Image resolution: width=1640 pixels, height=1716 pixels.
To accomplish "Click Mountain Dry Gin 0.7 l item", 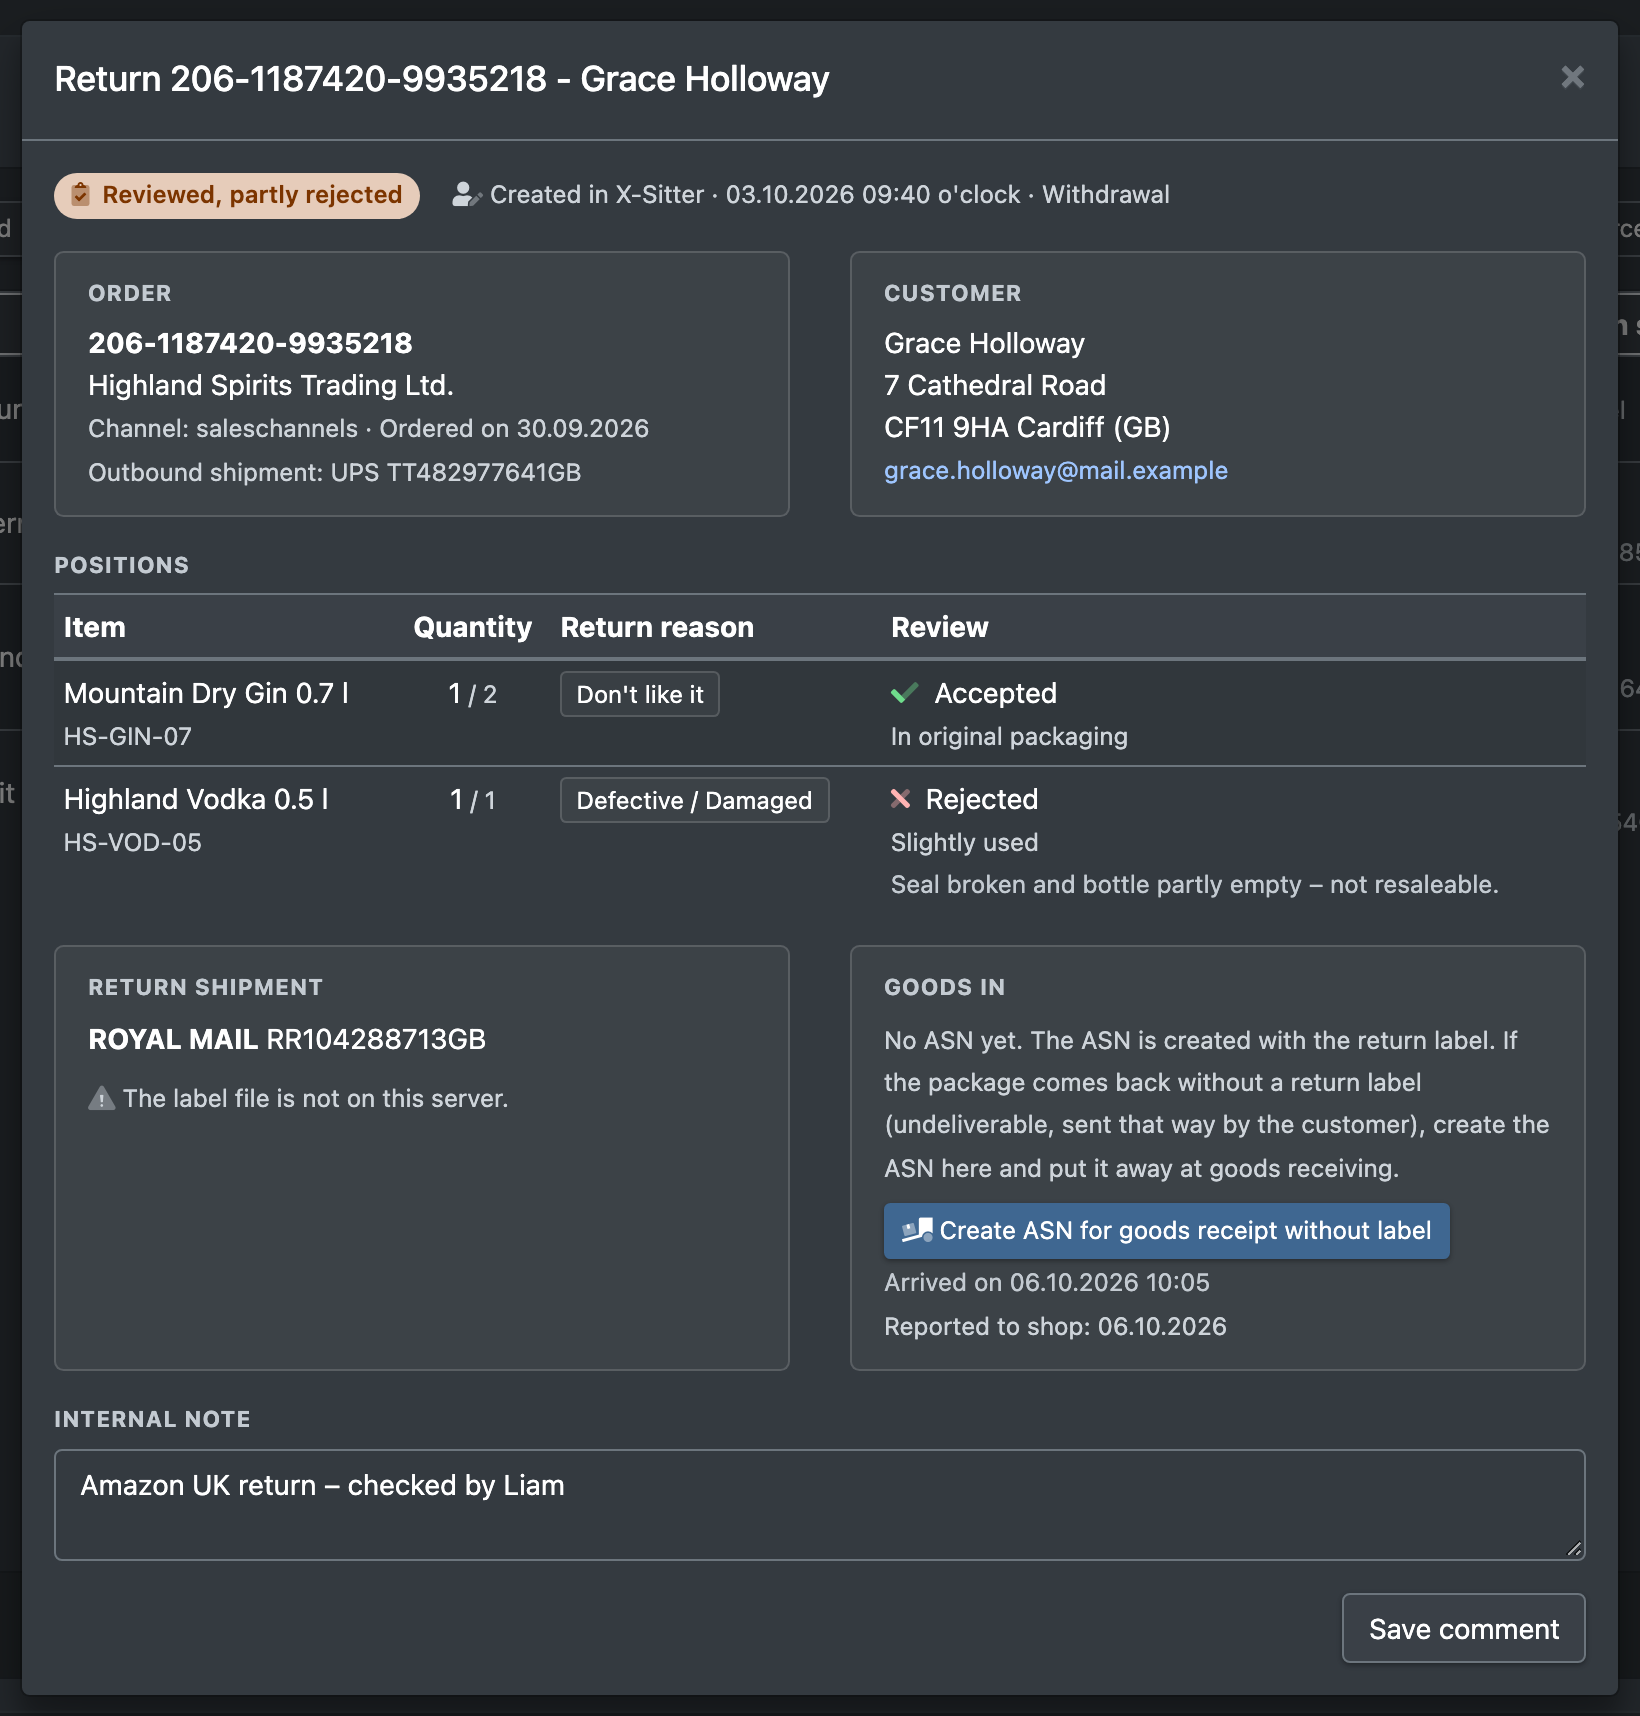I will click(x=206, y=693).
